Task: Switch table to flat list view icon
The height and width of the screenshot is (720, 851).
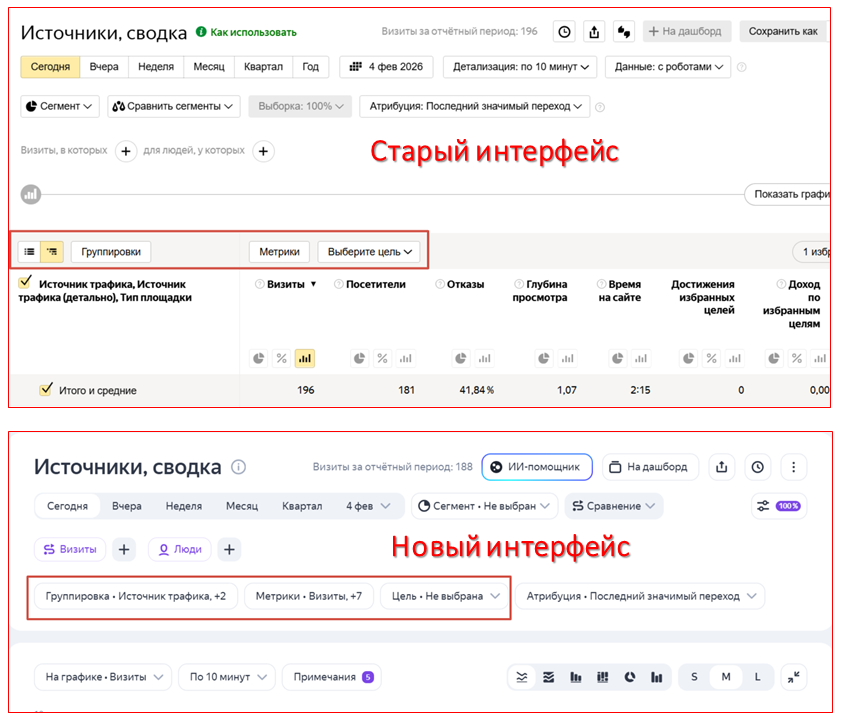Action: point(30,252)
